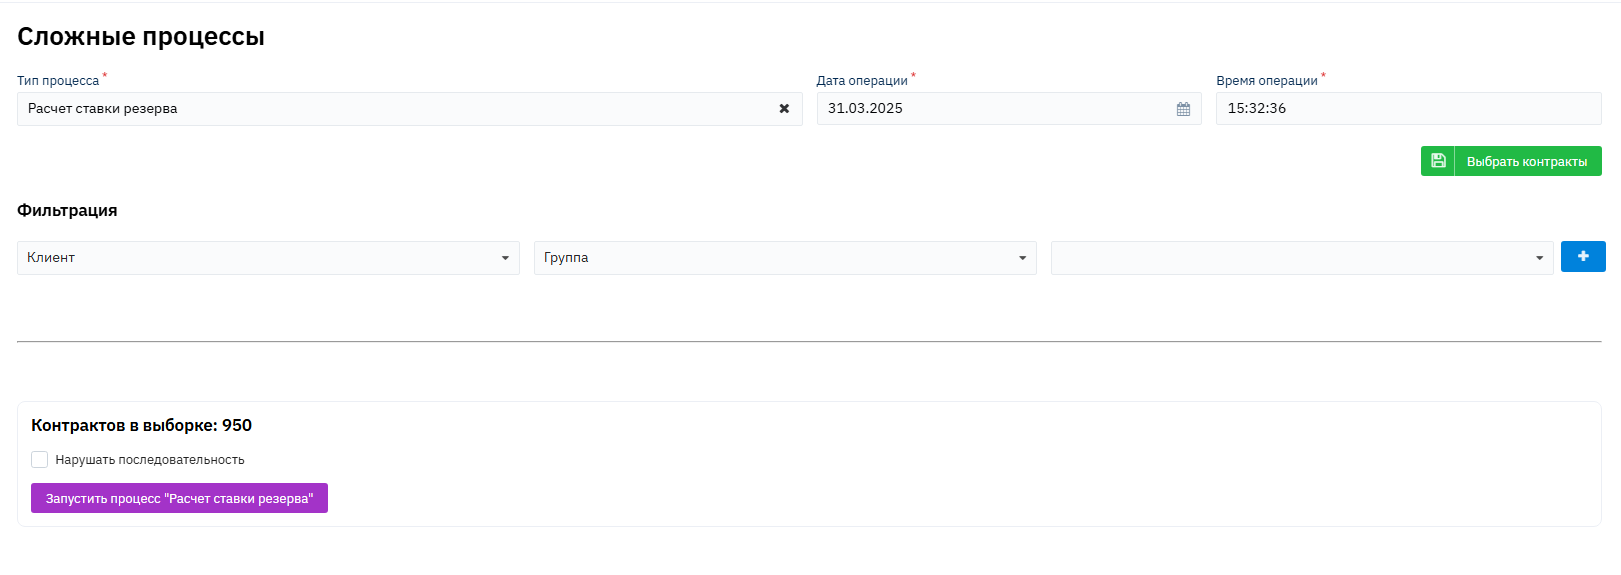Click the Фильтрация section heading
The width and height of the screenshot is (1621, 575).
[67, 210]
